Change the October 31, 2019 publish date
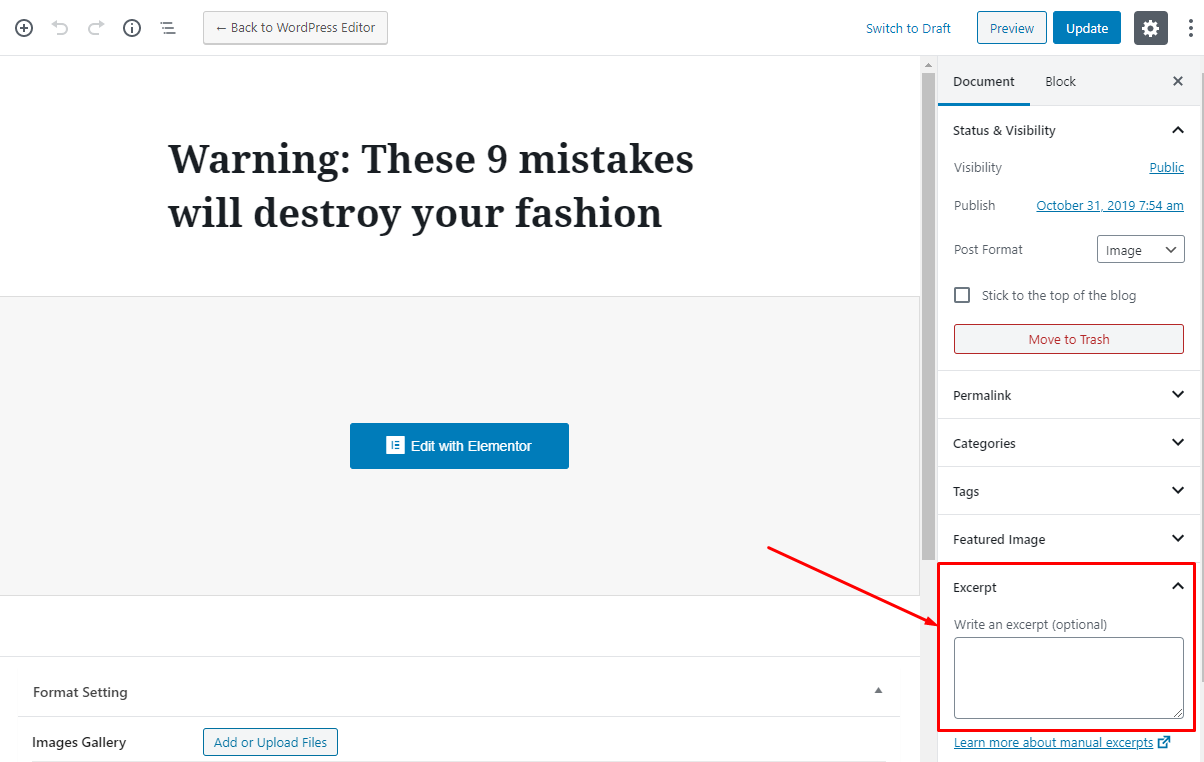The image size is (1204, 762). [1110, 206]
